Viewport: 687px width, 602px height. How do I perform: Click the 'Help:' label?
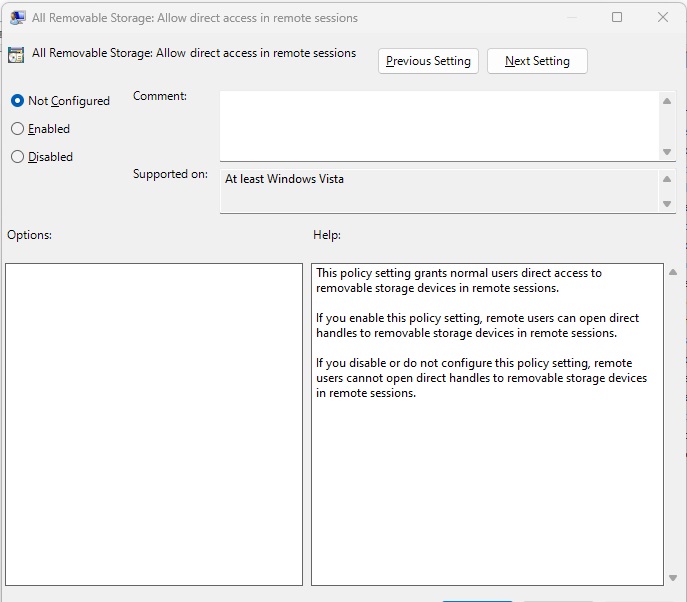pos(327,235)
